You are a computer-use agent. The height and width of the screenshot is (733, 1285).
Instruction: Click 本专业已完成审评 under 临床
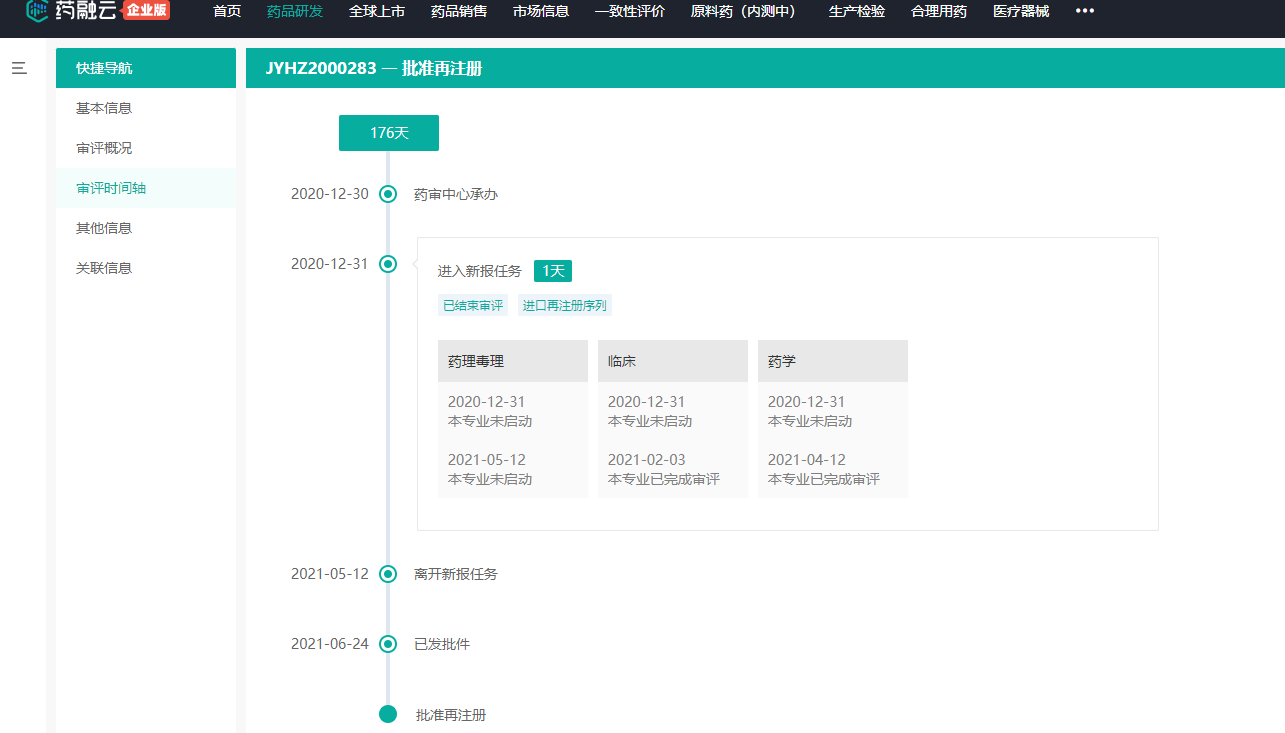tap(664, 479)
